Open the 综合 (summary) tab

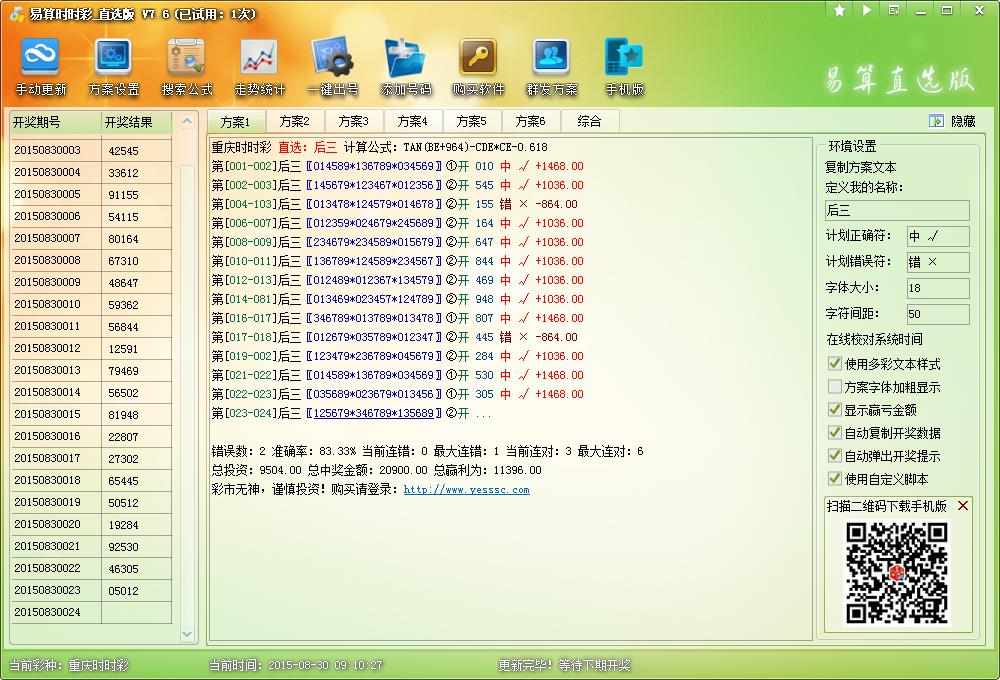590,120
